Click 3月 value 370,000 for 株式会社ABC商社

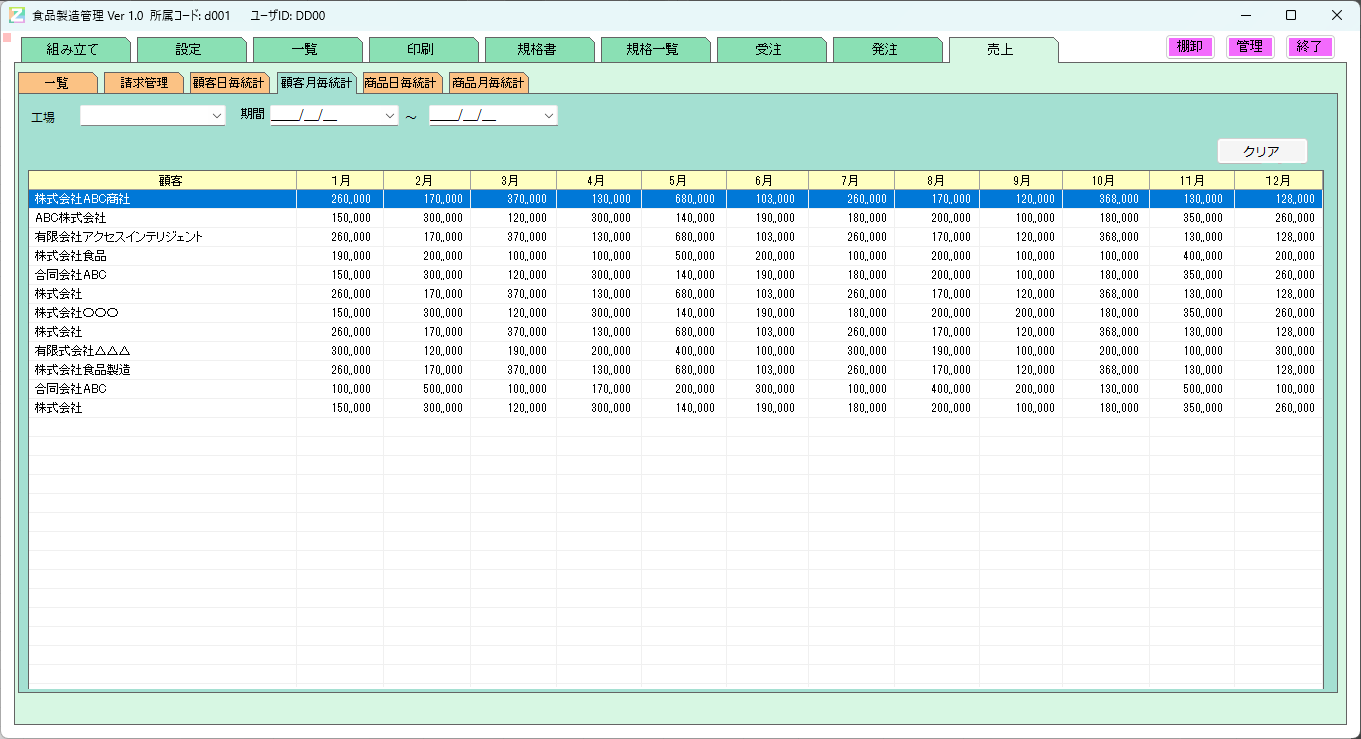click(x=527, y=200)
